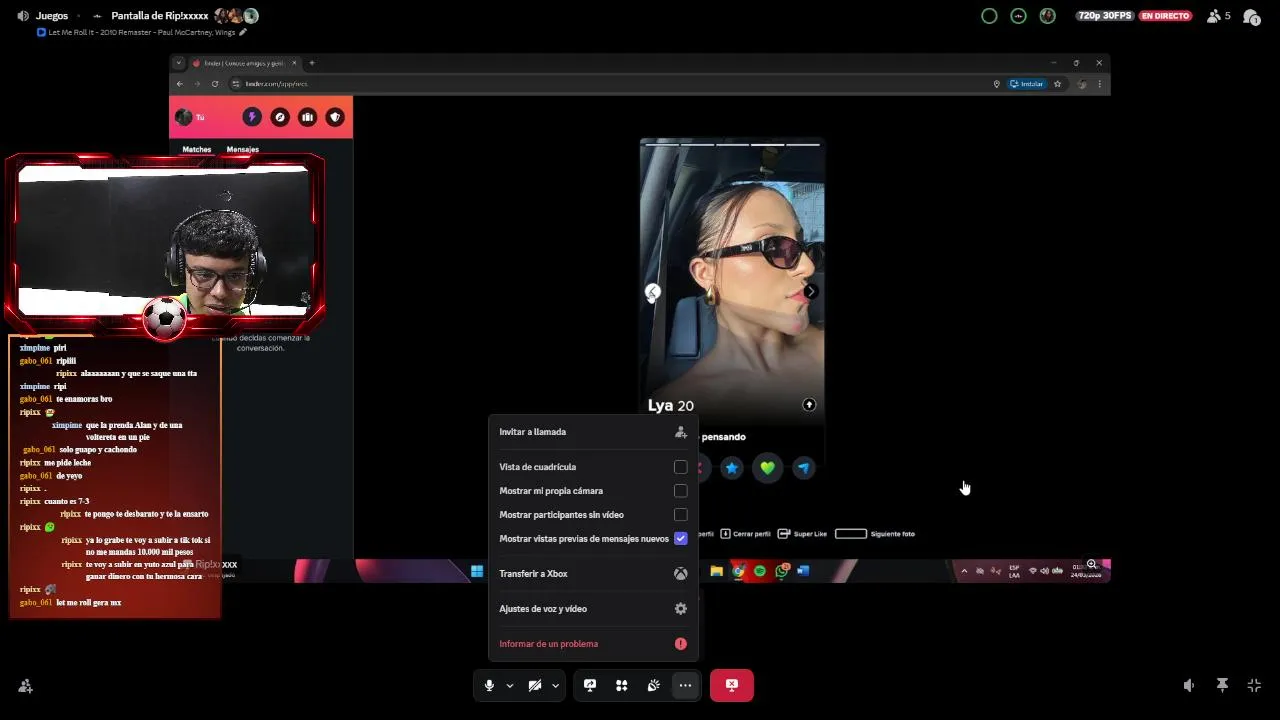This screenshot has width=1280, height=720.
Task: Go to previous photo on Lya's card
Action: tap(652, 292)
